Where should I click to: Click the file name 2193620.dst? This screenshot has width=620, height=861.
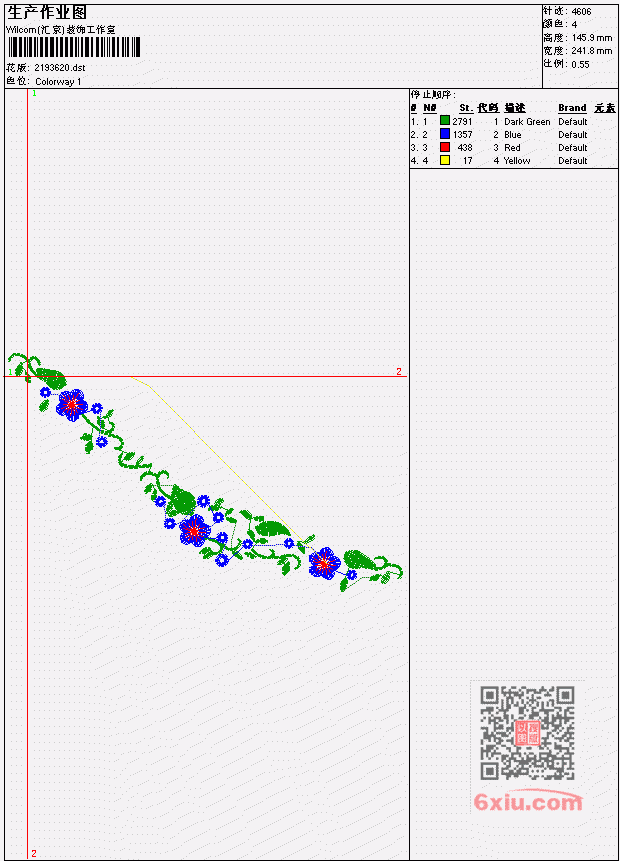pyautogui.click(x=59, y=68)
